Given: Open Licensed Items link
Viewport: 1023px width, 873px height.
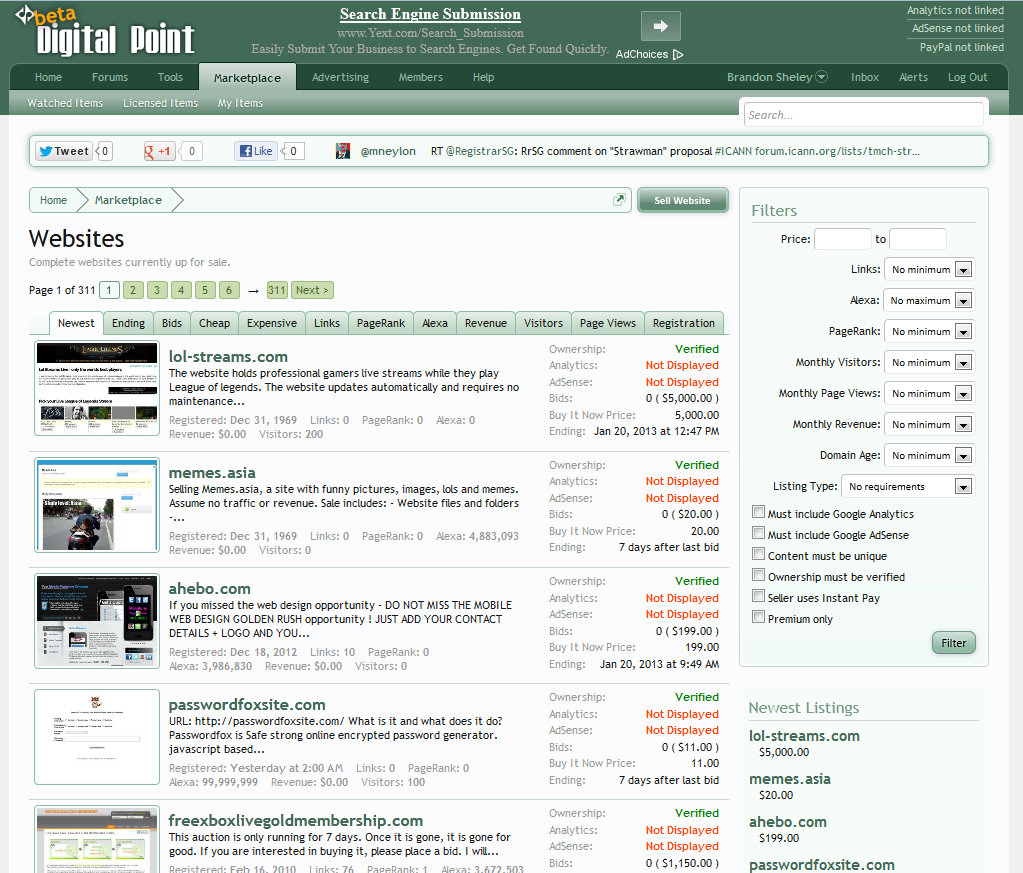Looking at the screenshot, I should tap(160, 103).
